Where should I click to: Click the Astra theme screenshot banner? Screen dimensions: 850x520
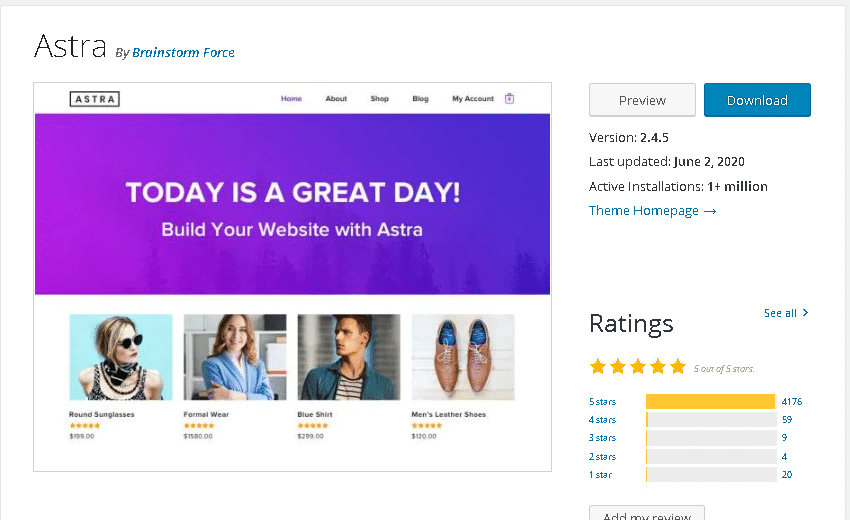pyautogui.click(x=292, y=204)
